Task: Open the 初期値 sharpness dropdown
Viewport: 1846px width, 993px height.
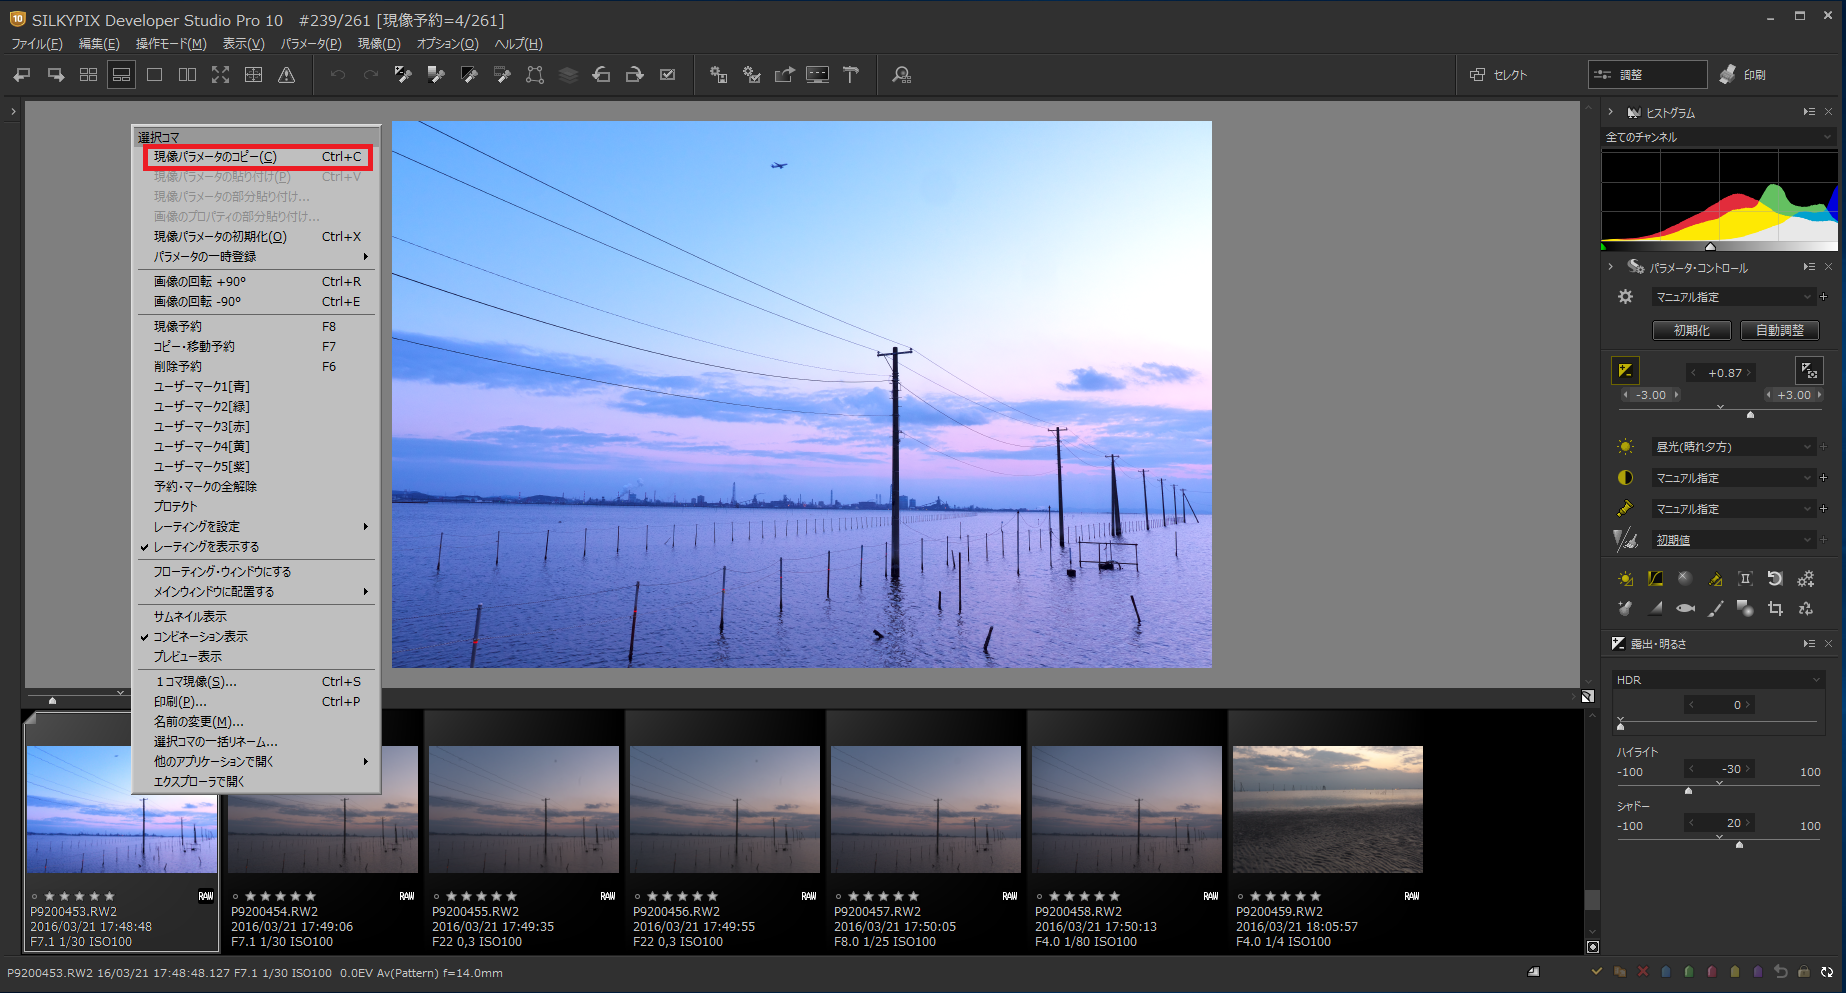Action: [x=1733, y=540]
